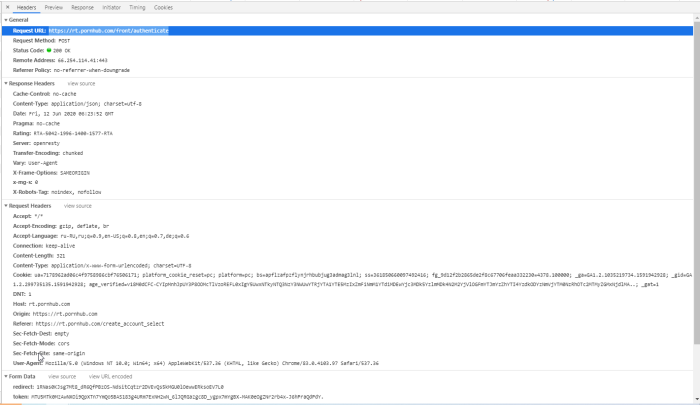Switch to the Preview tab
This screenshot has height=405, width=700.
tap(53, 7)
